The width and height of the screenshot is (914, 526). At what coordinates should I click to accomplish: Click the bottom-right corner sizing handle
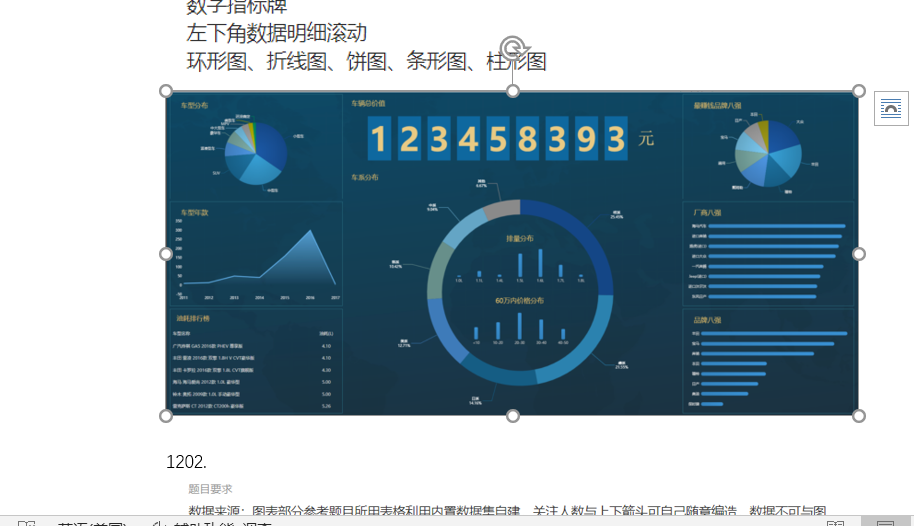point(859,416)
